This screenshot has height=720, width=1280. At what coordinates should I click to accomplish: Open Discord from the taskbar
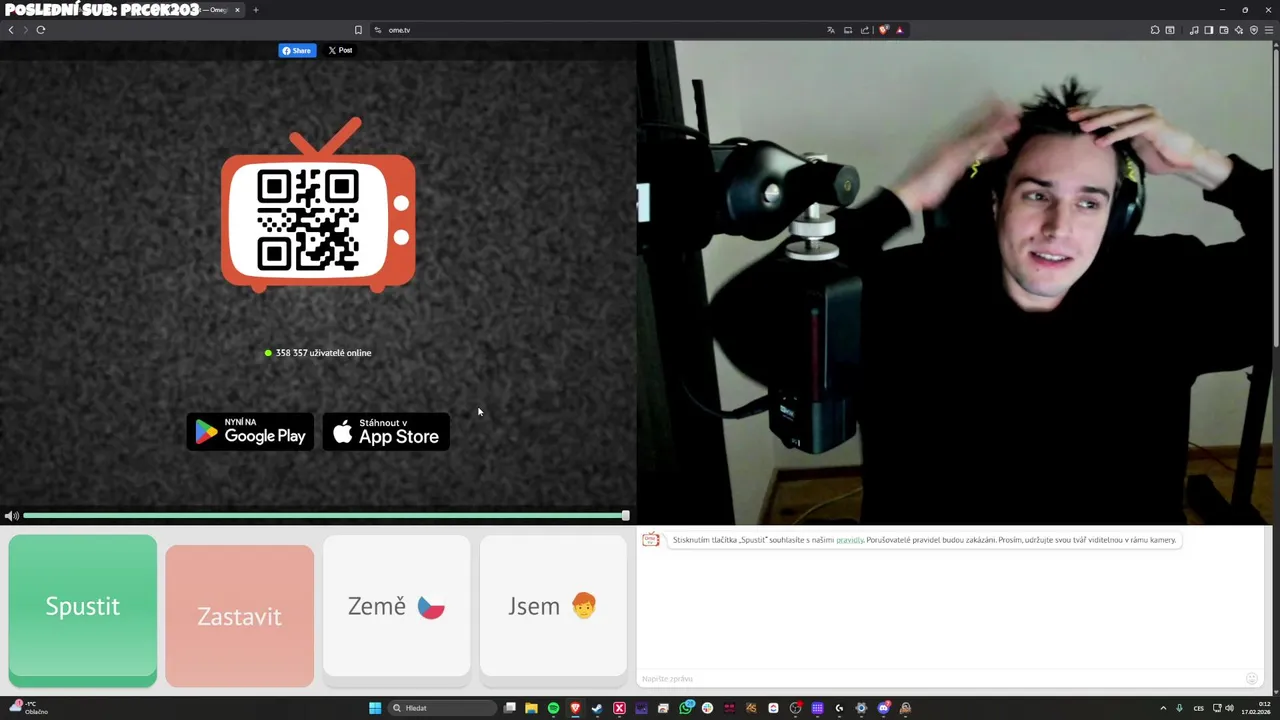point(883,708)
